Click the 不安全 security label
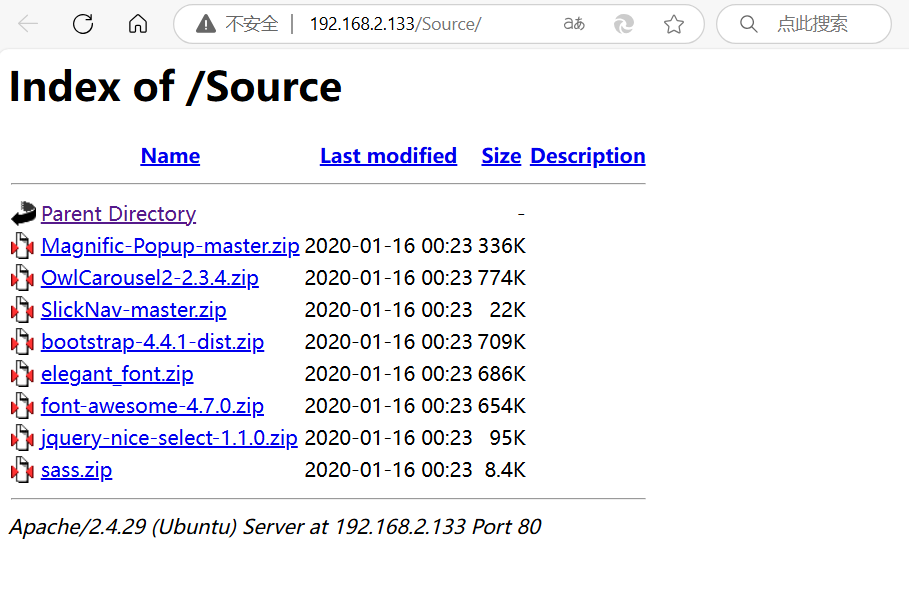 point(252,24)
